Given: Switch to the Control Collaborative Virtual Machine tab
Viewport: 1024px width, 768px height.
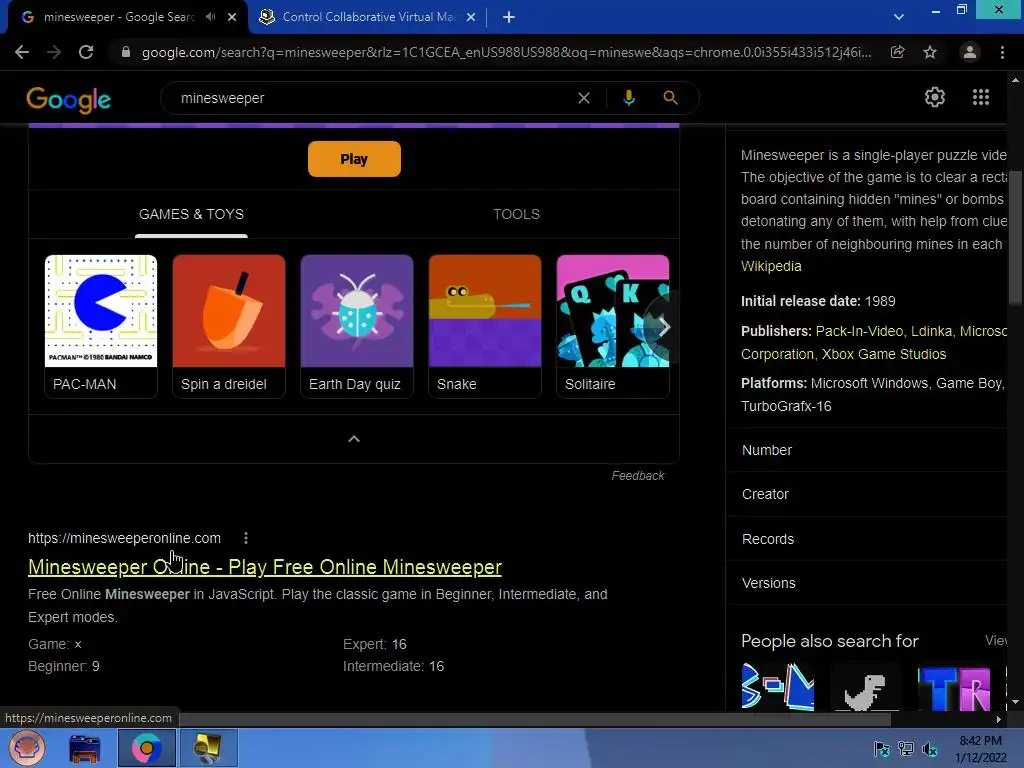Looking at the screenshot, I should (367, 17).
